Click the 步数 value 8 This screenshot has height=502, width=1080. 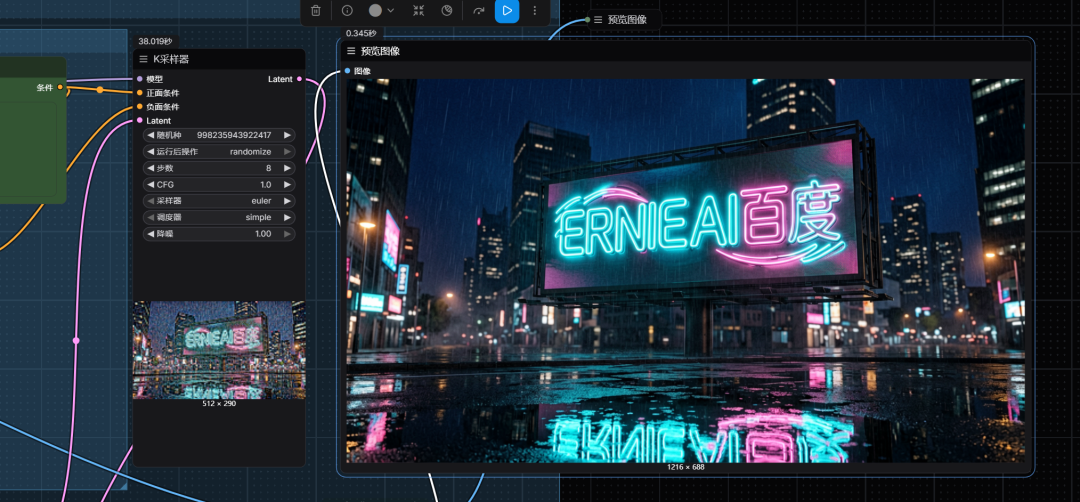click(269, 168)
